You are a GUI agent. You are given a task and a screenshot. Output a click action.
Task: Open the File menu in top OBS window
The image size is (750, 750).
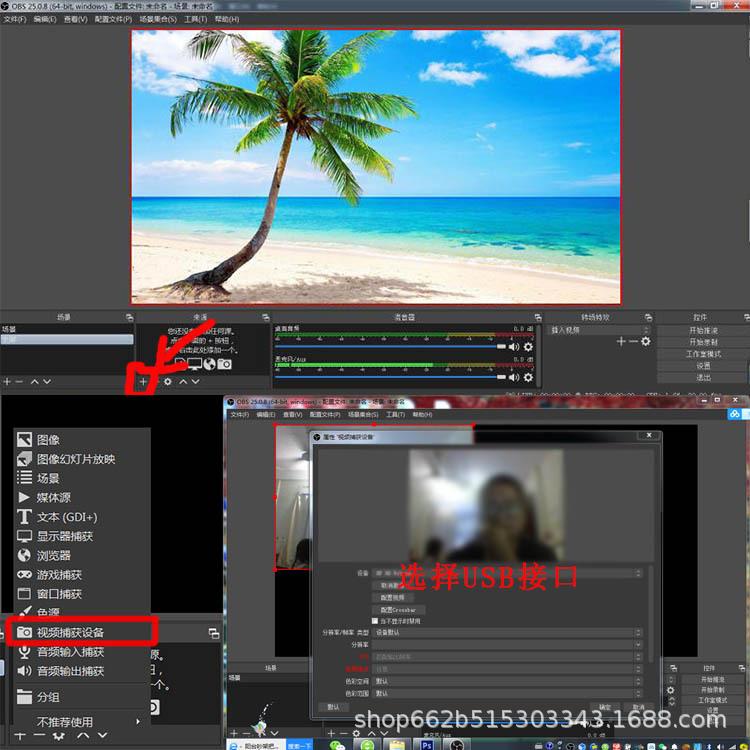(14, 19)
